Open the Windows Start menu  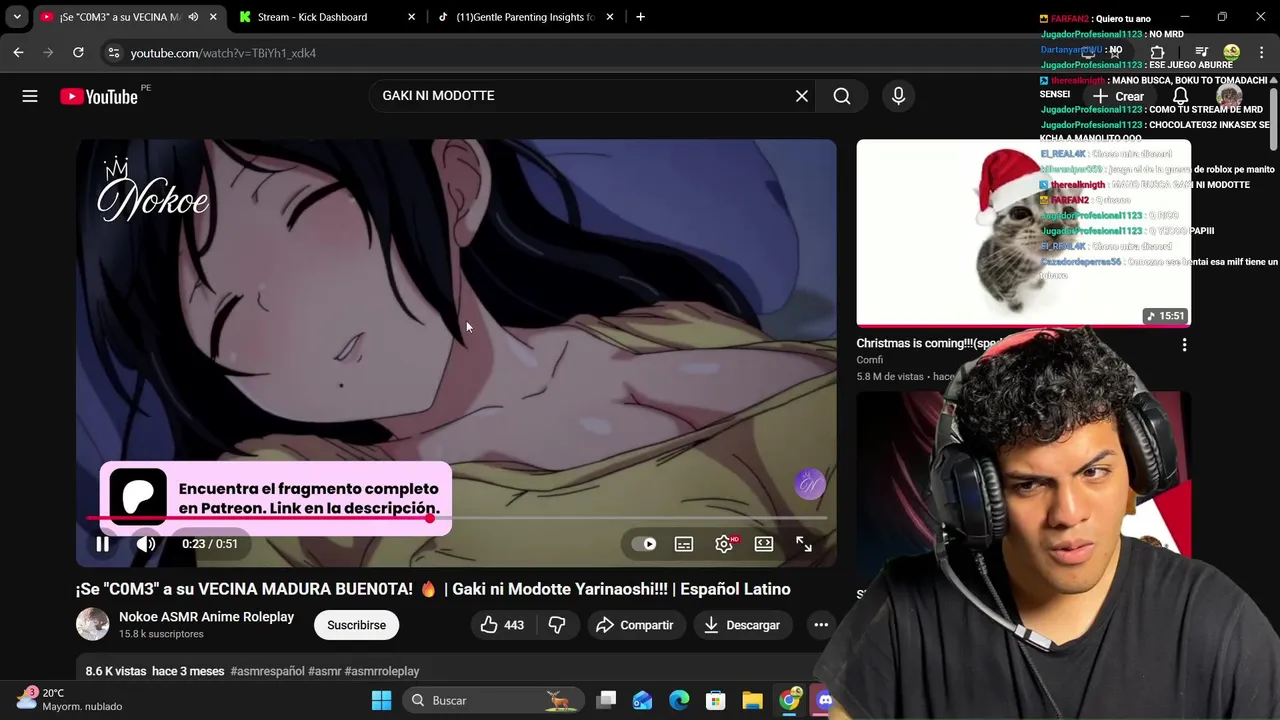[x=381, y=700]
